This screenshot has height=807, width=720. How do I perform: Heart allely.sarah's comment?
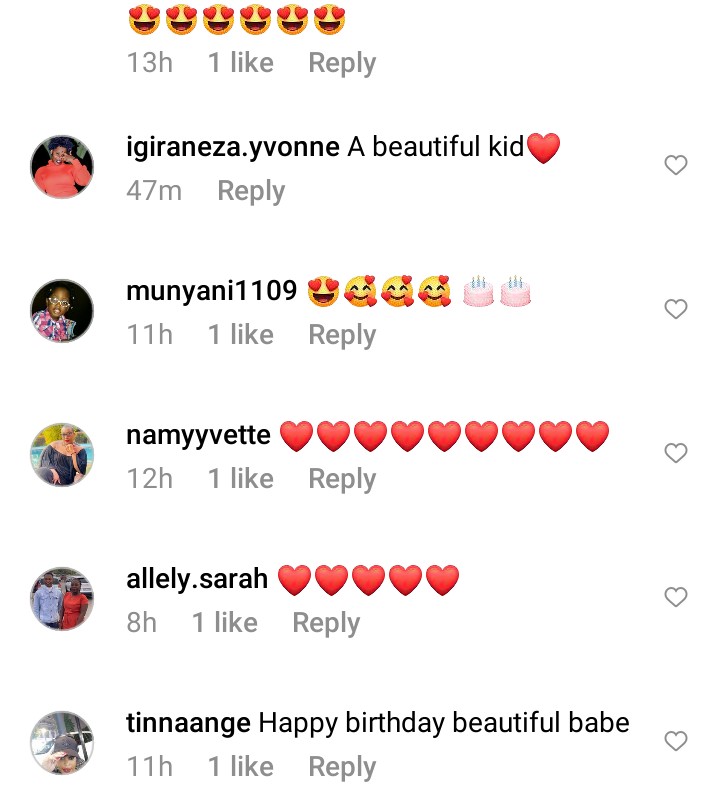point(676,597)
